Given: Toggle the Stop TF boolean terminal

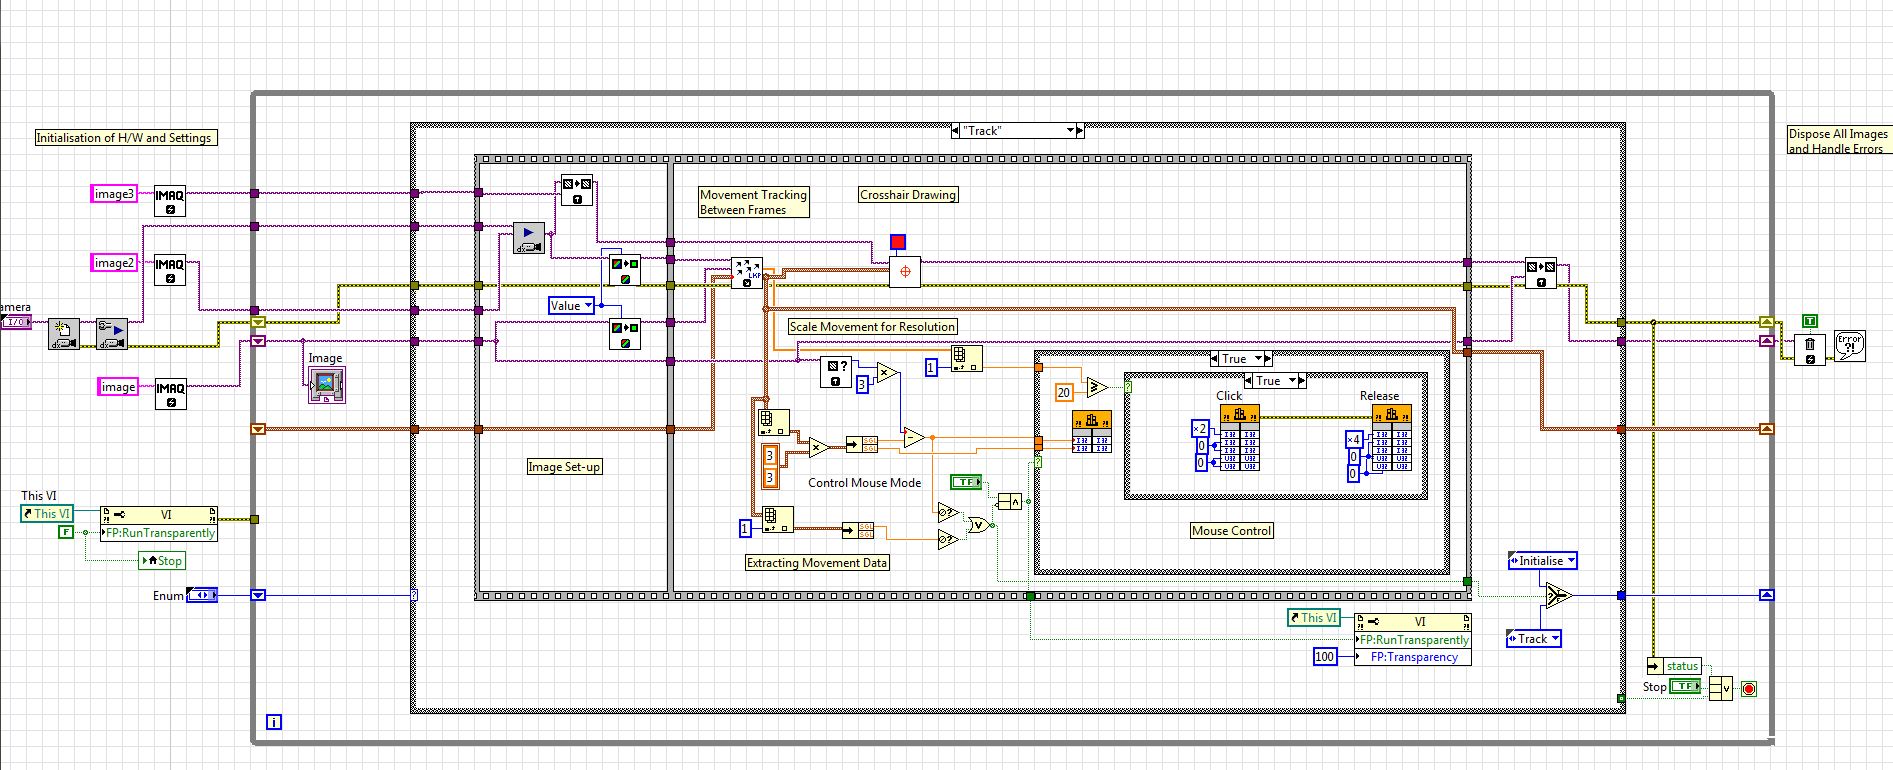Looking at the screenshot, I should 1686,686.
